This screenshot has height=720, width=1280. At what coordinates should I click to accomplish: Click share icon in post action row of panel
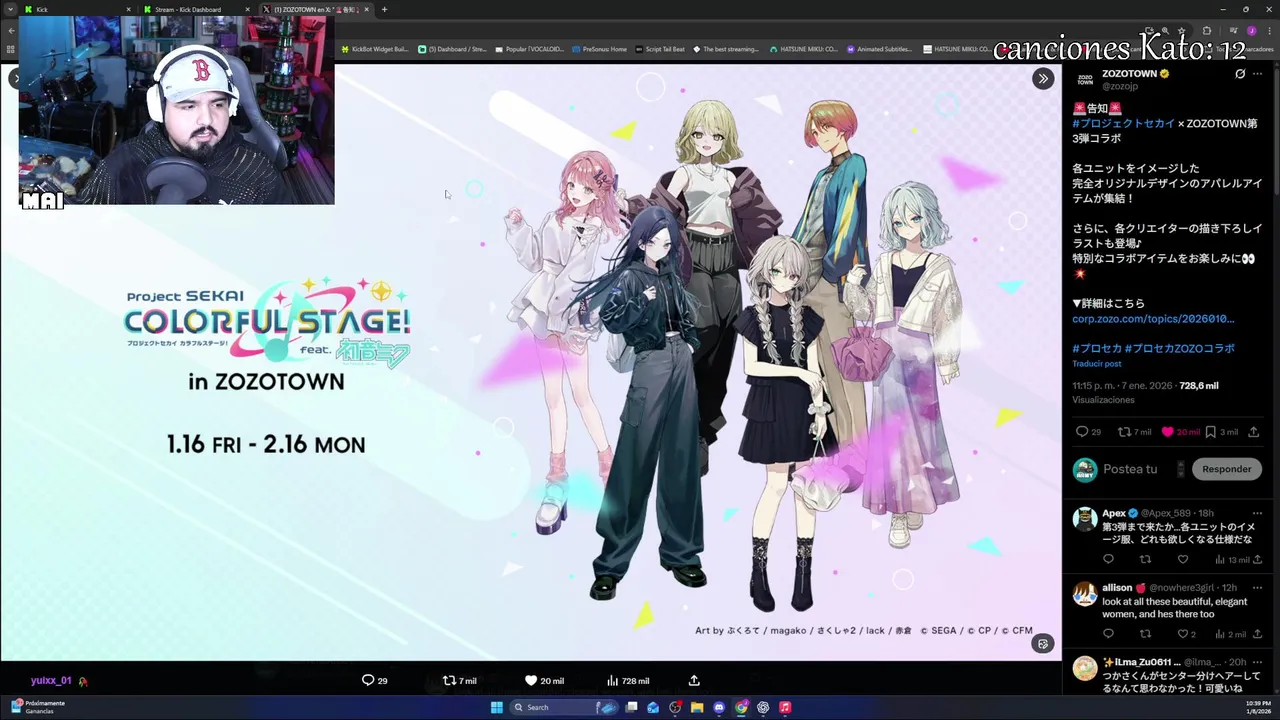tap(1254, 432)
